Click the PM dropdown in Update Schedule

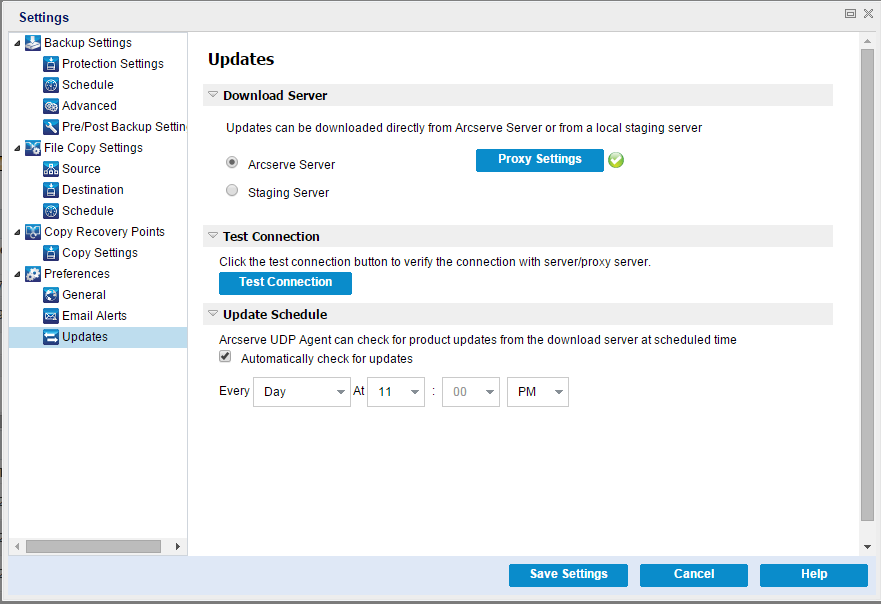coord(537,392)
